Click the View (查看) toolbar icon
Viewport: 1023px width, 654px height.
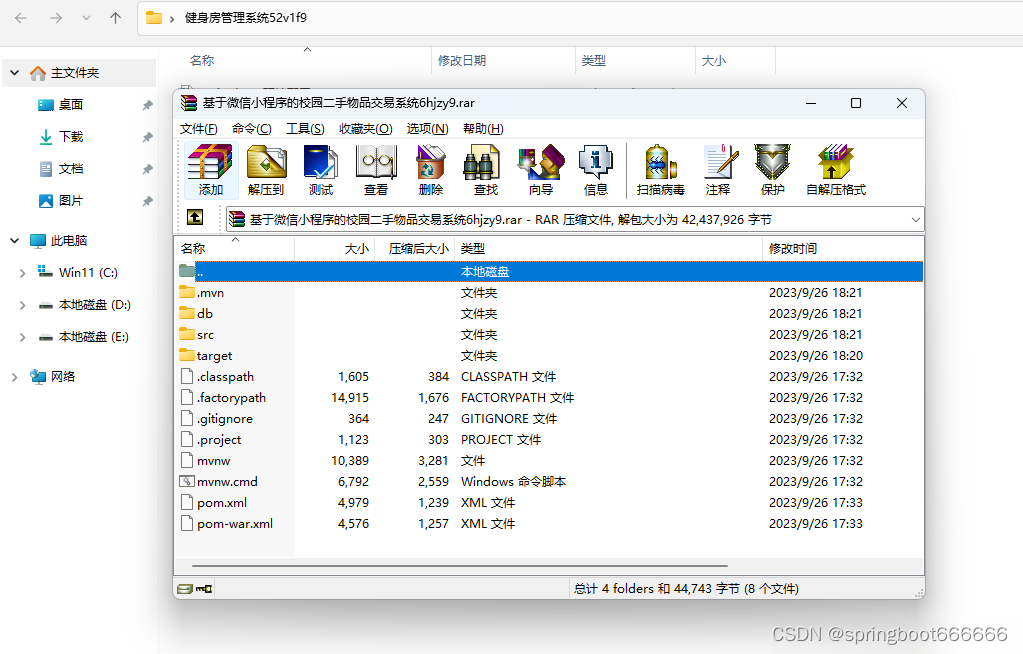[376, 170]
